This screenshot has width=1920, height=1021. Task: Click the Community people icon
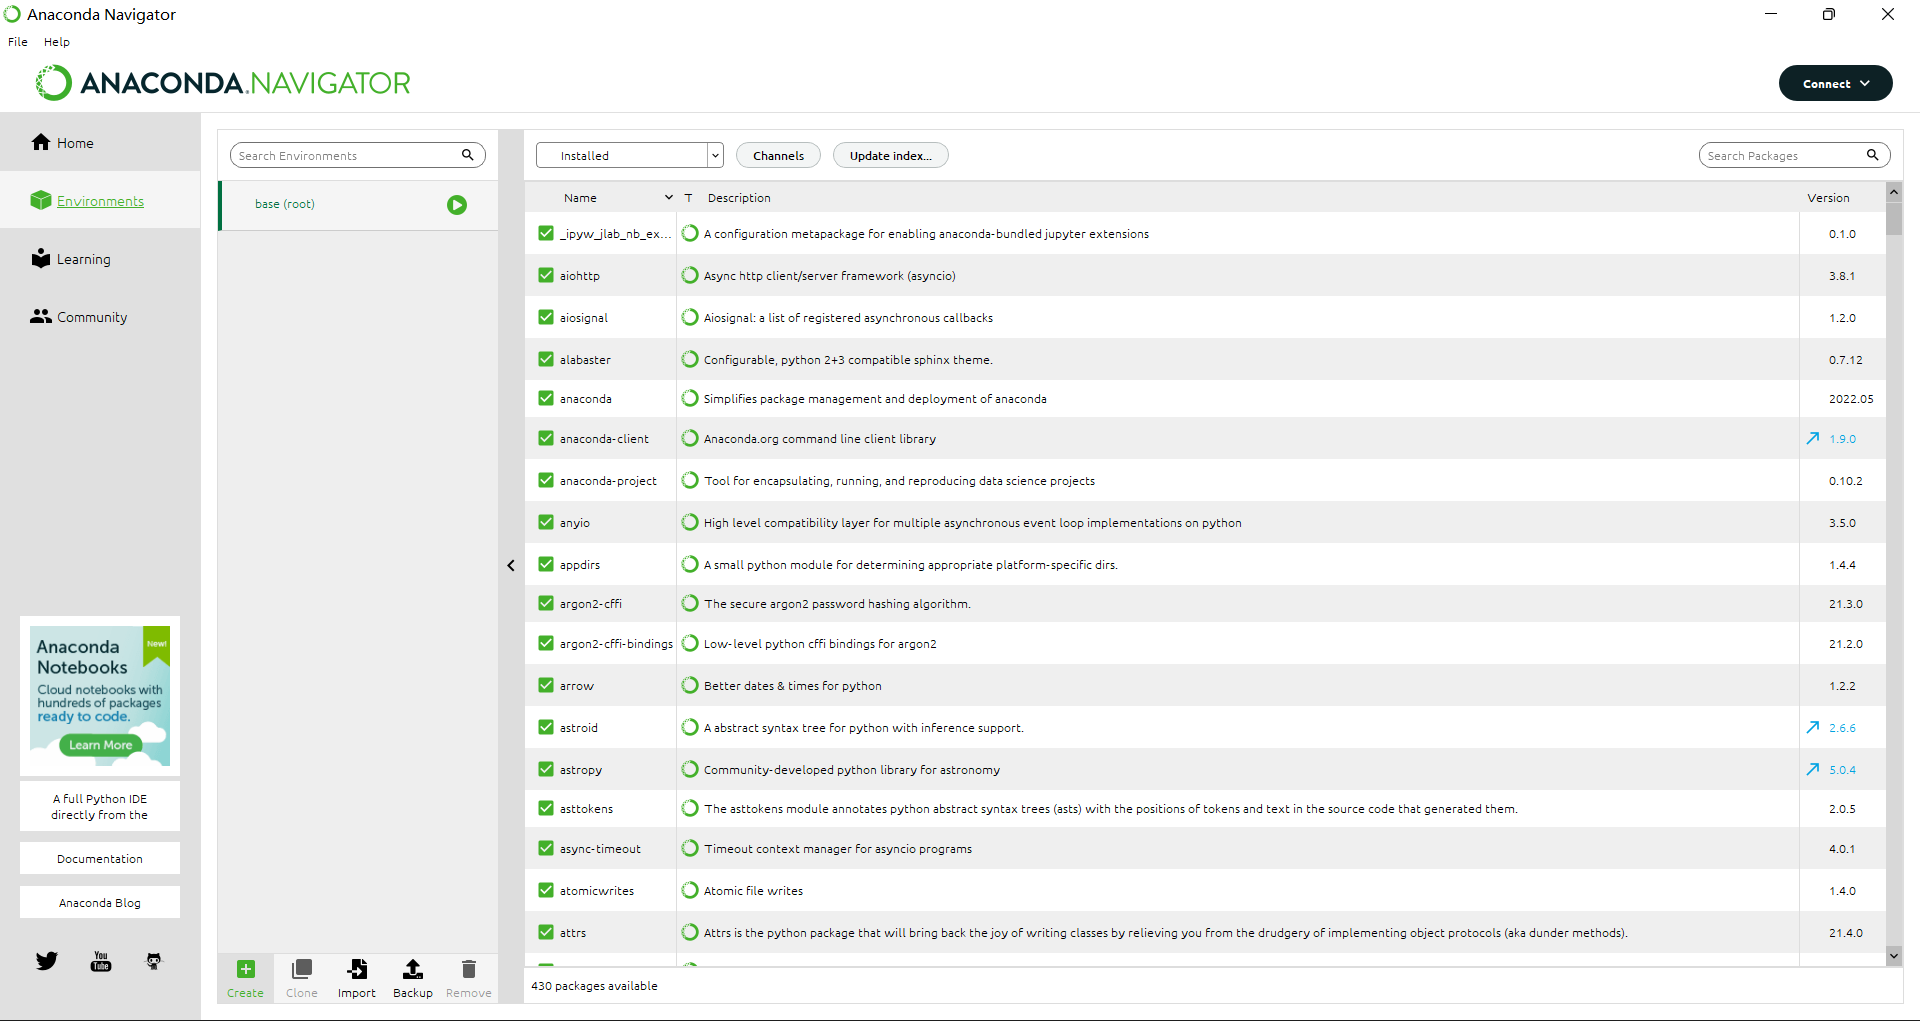pyautogui.click(x=41, y=316)
